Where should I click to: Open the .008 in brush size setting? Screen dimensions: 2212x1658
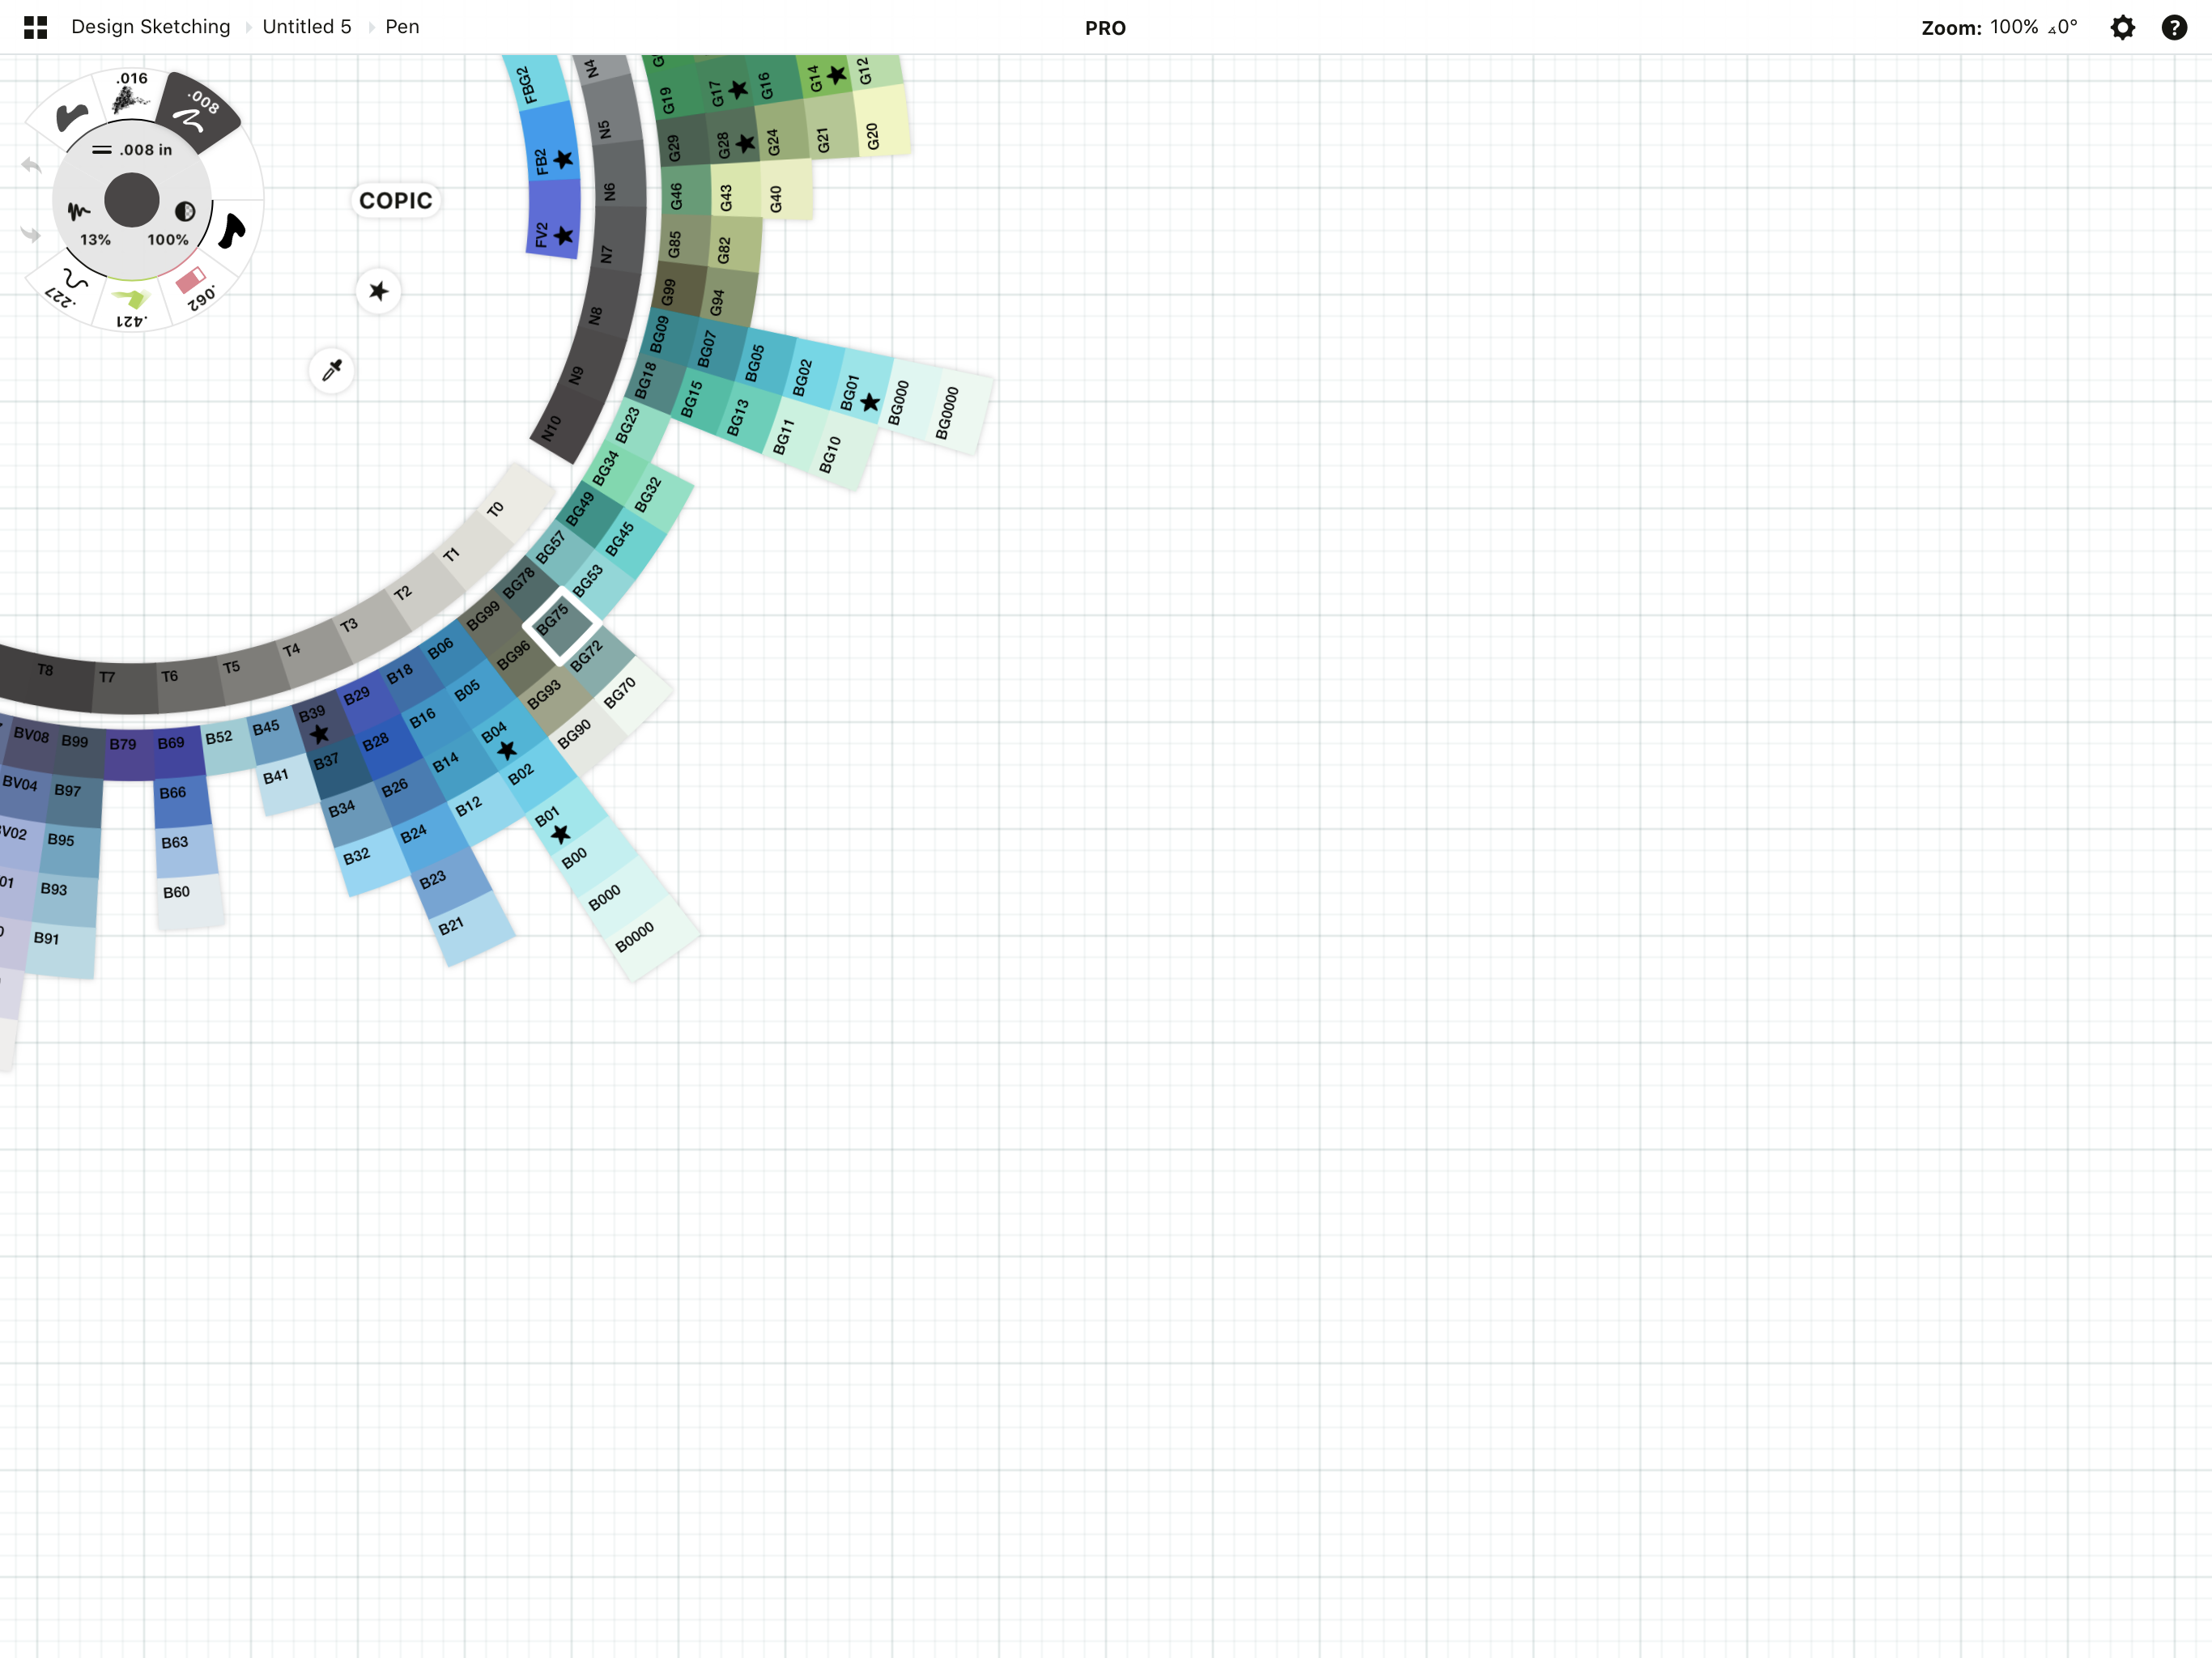132,150
